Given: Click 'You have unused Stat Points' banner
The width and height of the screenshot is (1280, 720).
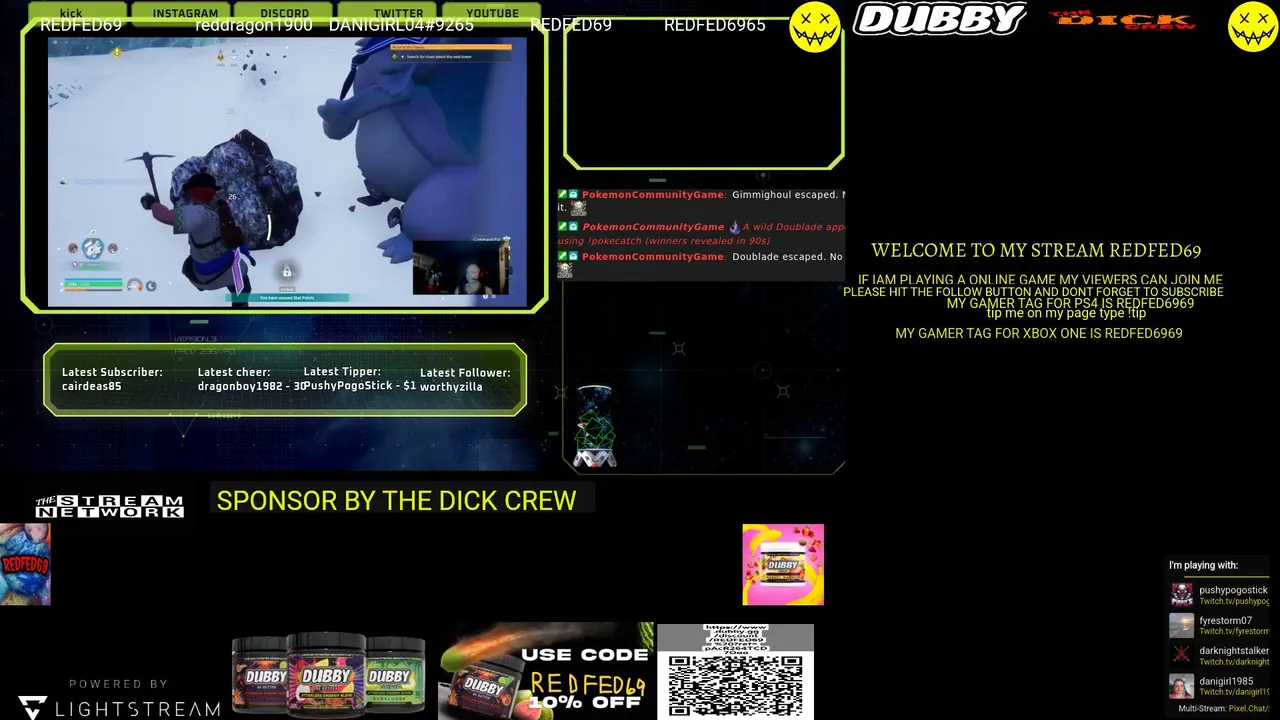Looking at the screenshot, I should coord(288,297).
